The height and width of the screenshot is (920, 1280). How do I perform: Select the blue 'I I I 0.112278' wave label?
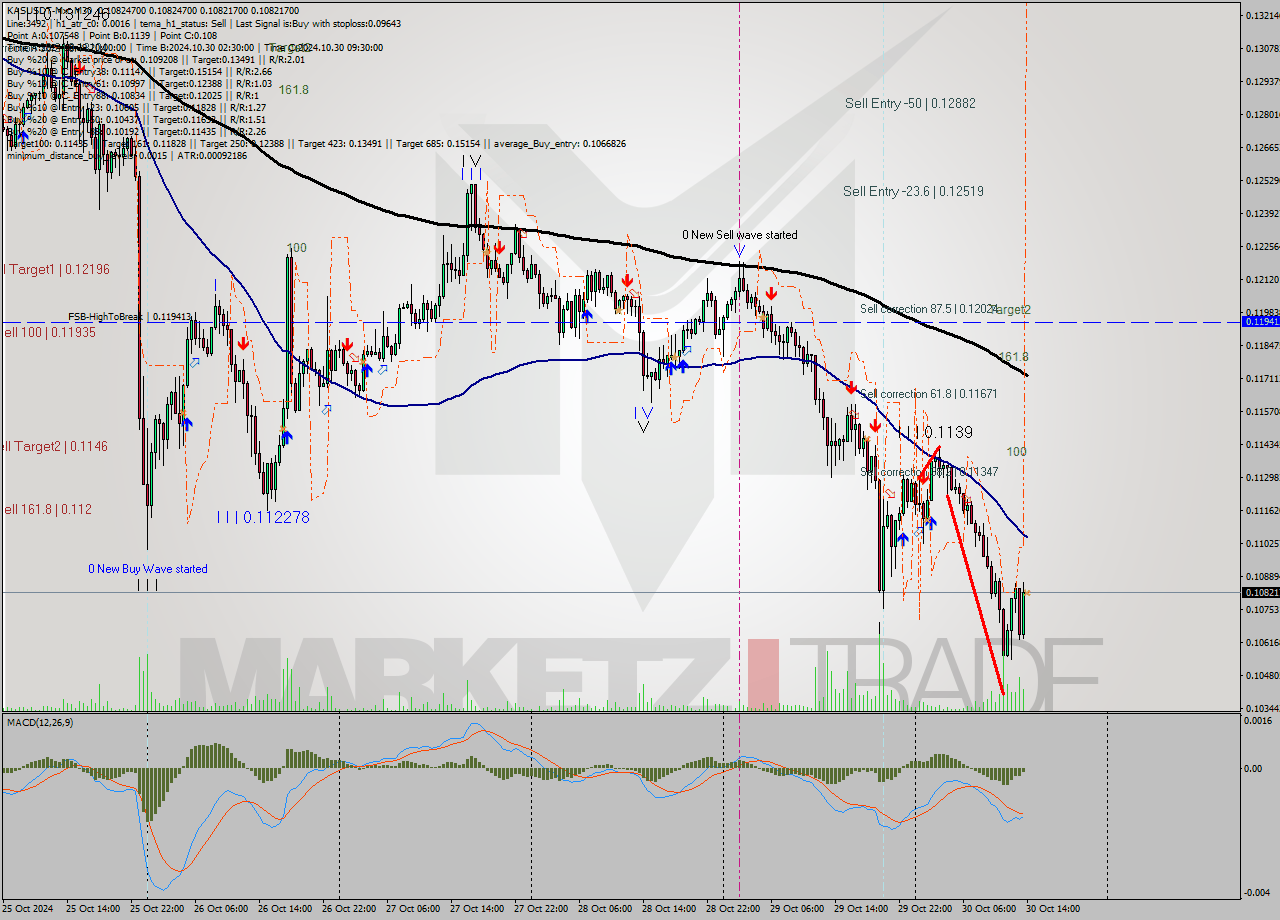coord(263,517)
